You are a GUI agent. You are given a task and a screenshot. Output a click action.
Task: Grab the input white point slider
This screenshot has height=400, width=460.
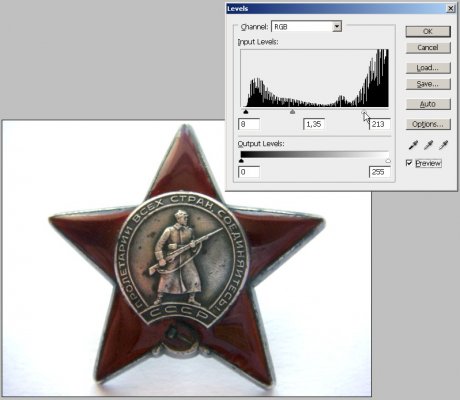tap(364, 112)
